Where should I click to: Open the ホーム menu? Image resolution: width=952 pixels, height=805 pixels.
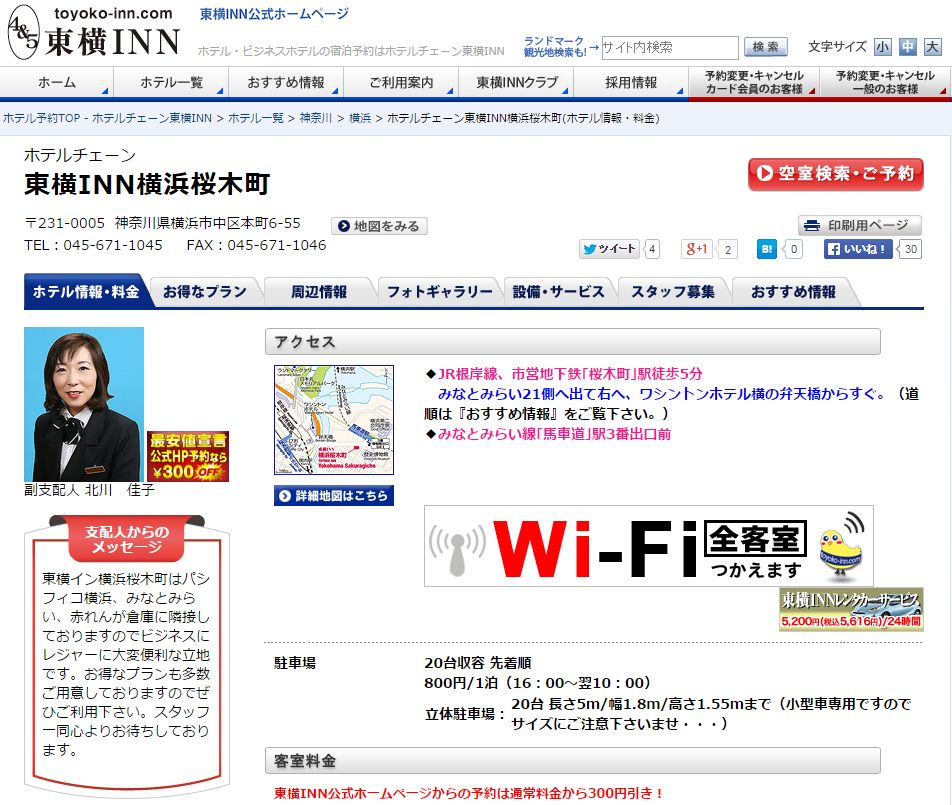[56, 82]
